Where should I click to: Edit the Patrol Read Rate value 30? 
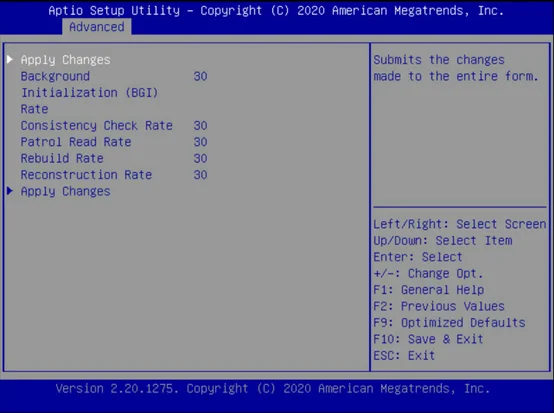pyautogui.click(x=200, y=142)
